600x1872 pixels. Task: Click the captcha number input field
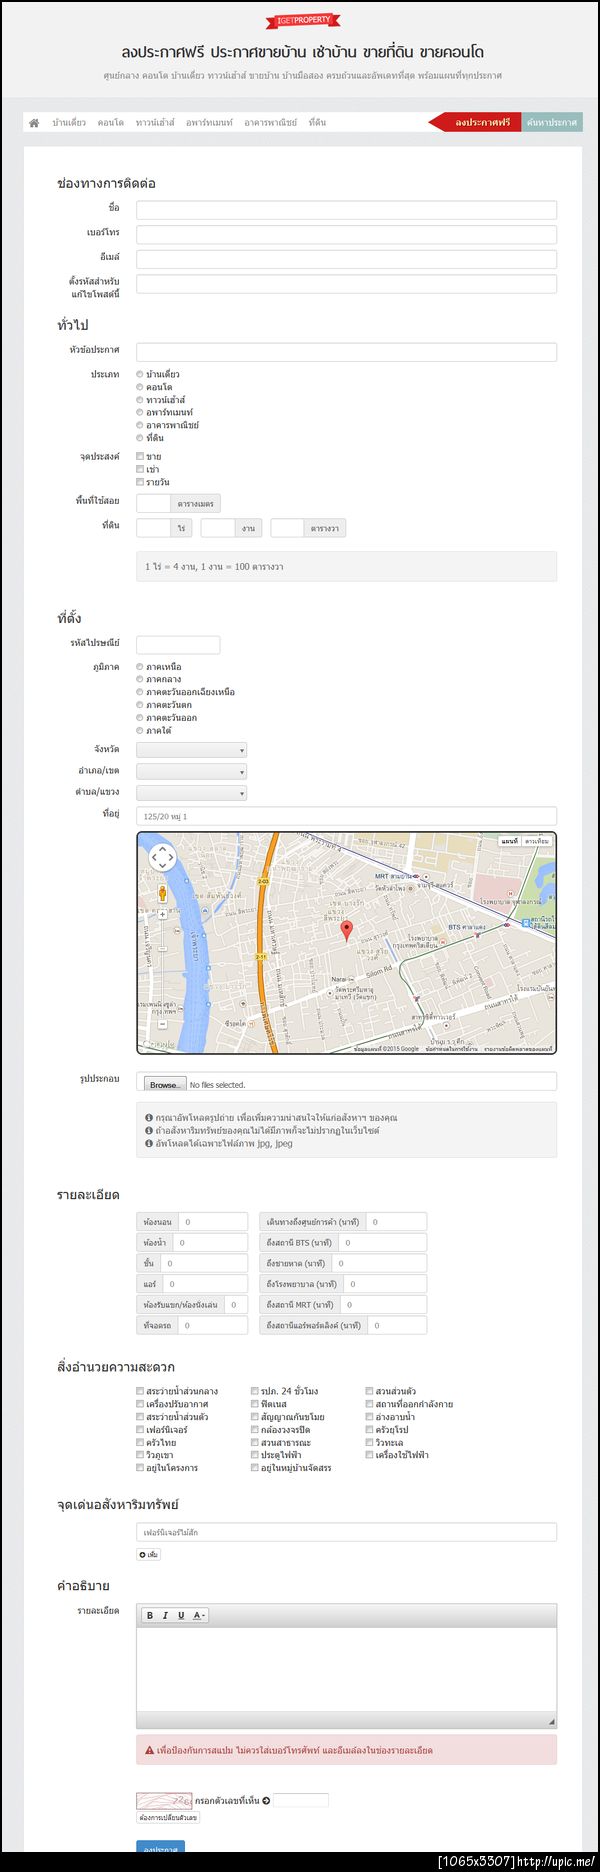tap(300, 1801)
